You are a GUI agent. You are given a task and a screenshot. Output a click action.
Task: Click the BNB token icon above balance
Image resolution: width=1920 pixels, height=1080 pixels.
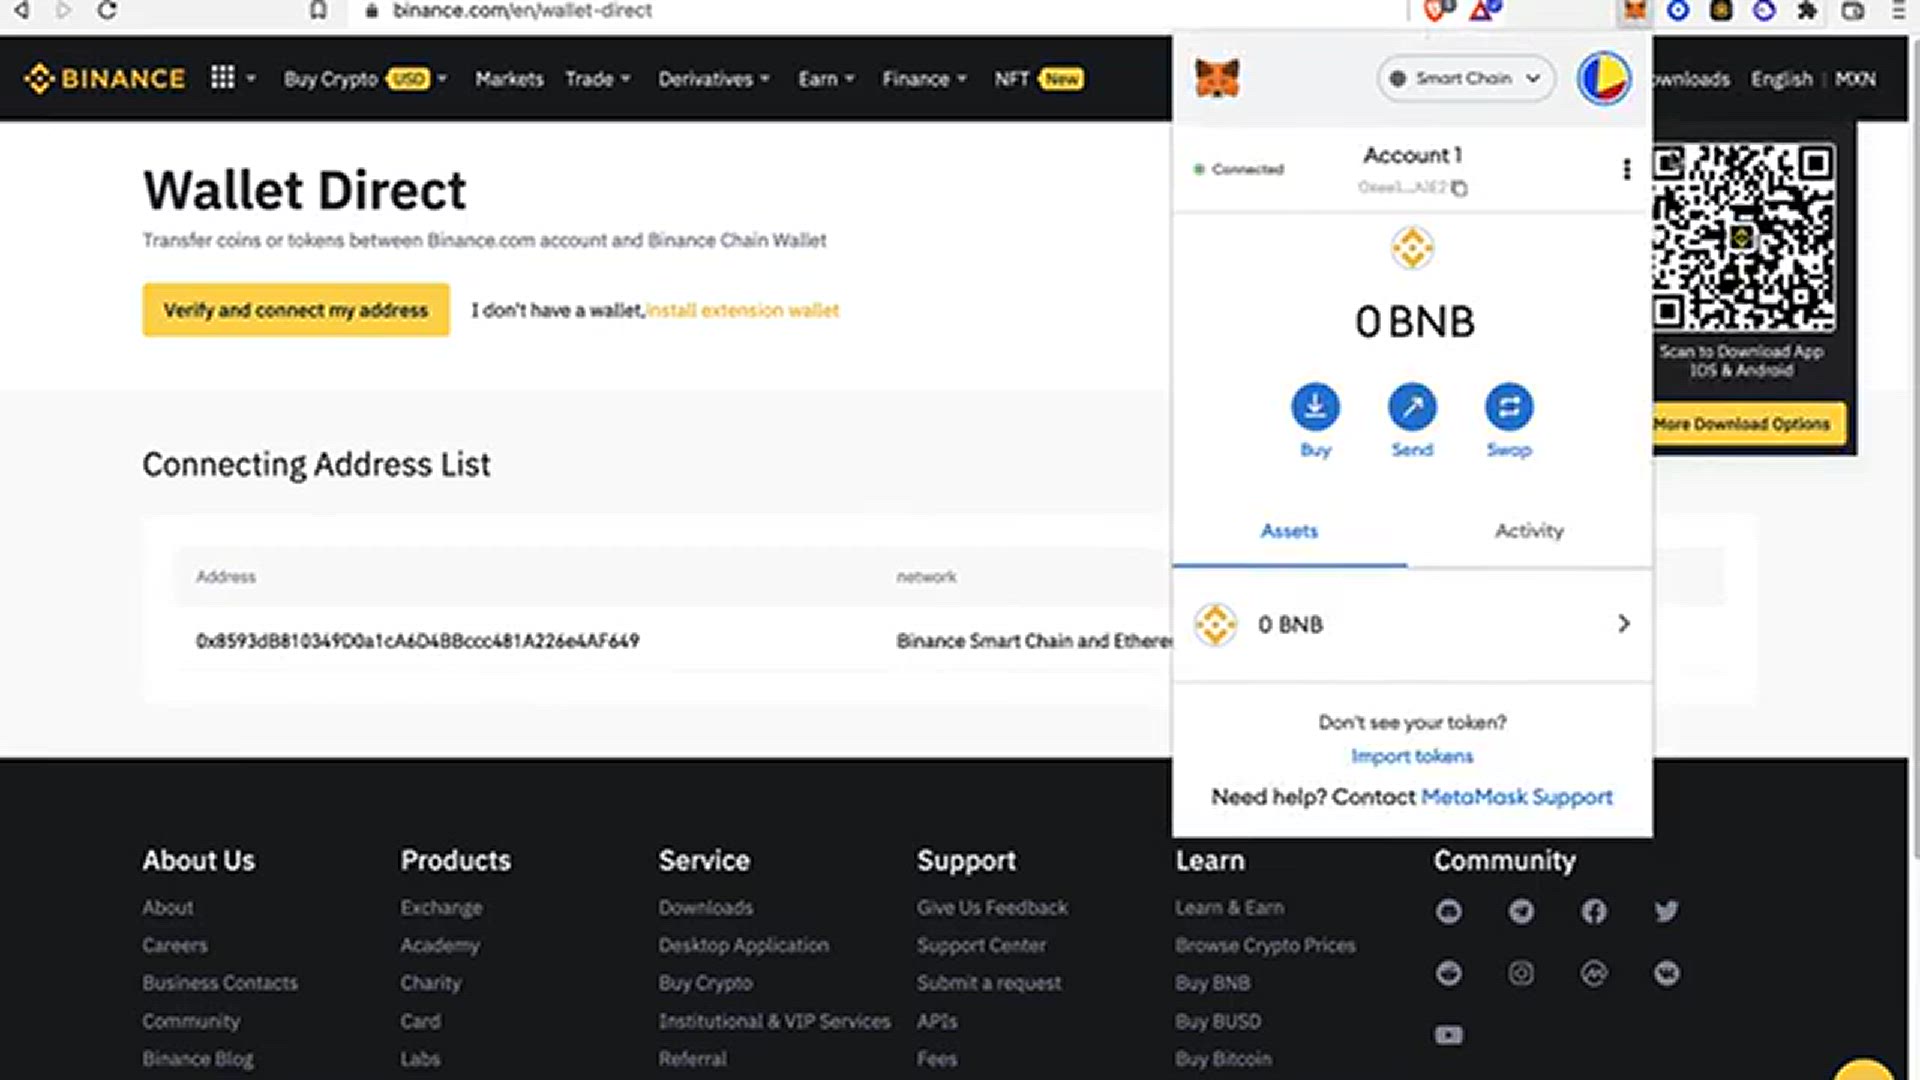(x=1412, y=248)
